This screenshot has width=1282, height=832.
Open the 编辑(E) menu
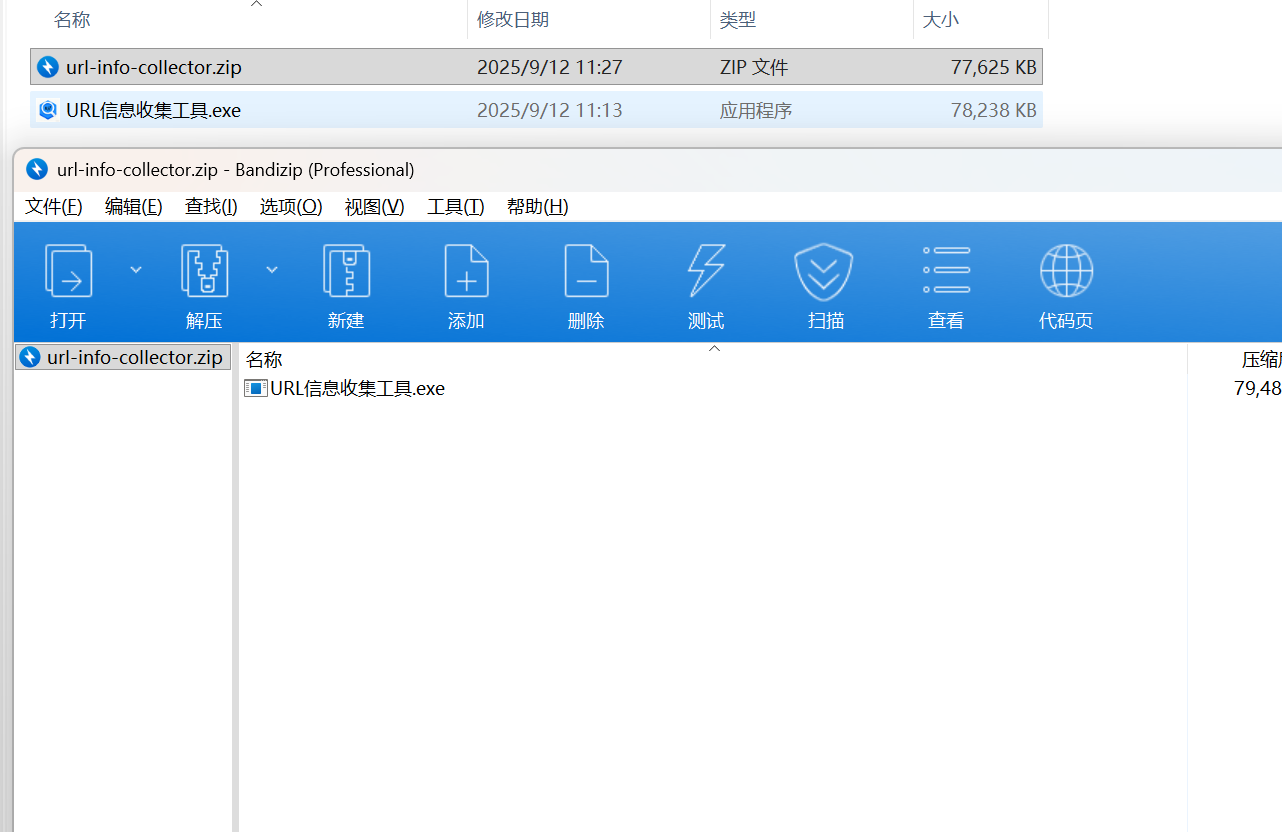133,207
